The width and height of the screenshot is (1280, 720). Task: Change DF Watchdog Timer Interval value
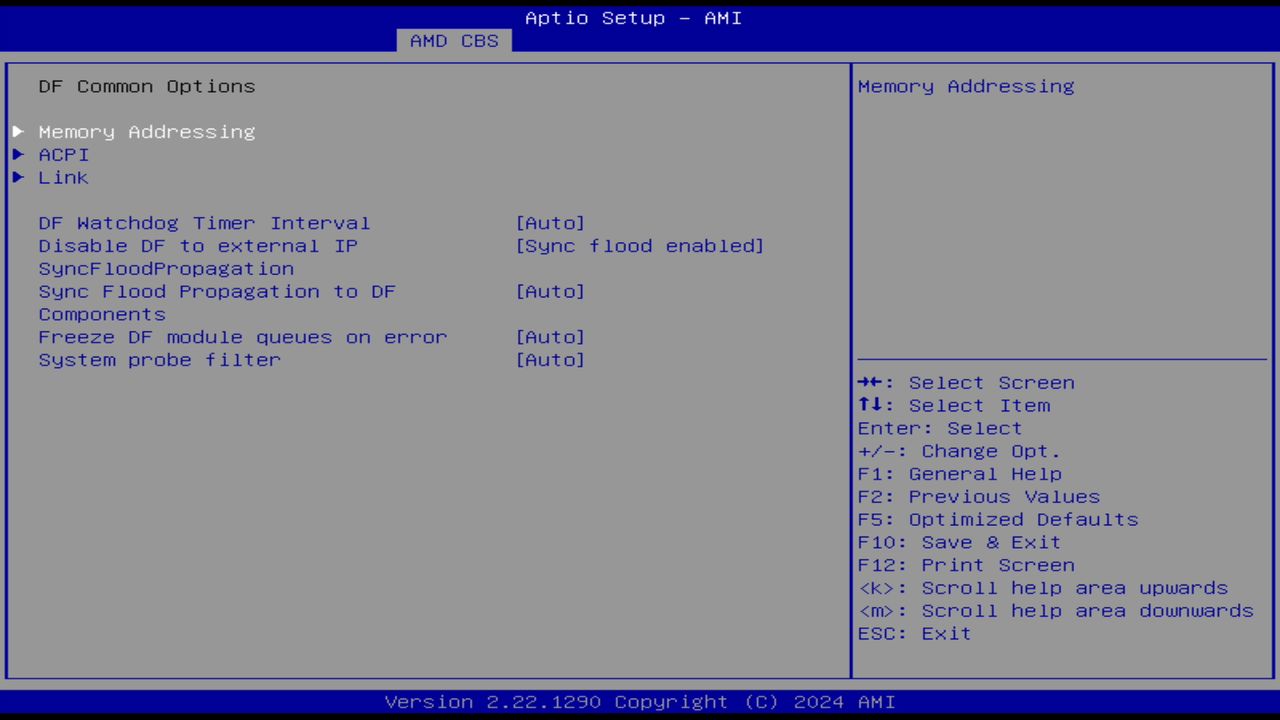coord(550,223)
